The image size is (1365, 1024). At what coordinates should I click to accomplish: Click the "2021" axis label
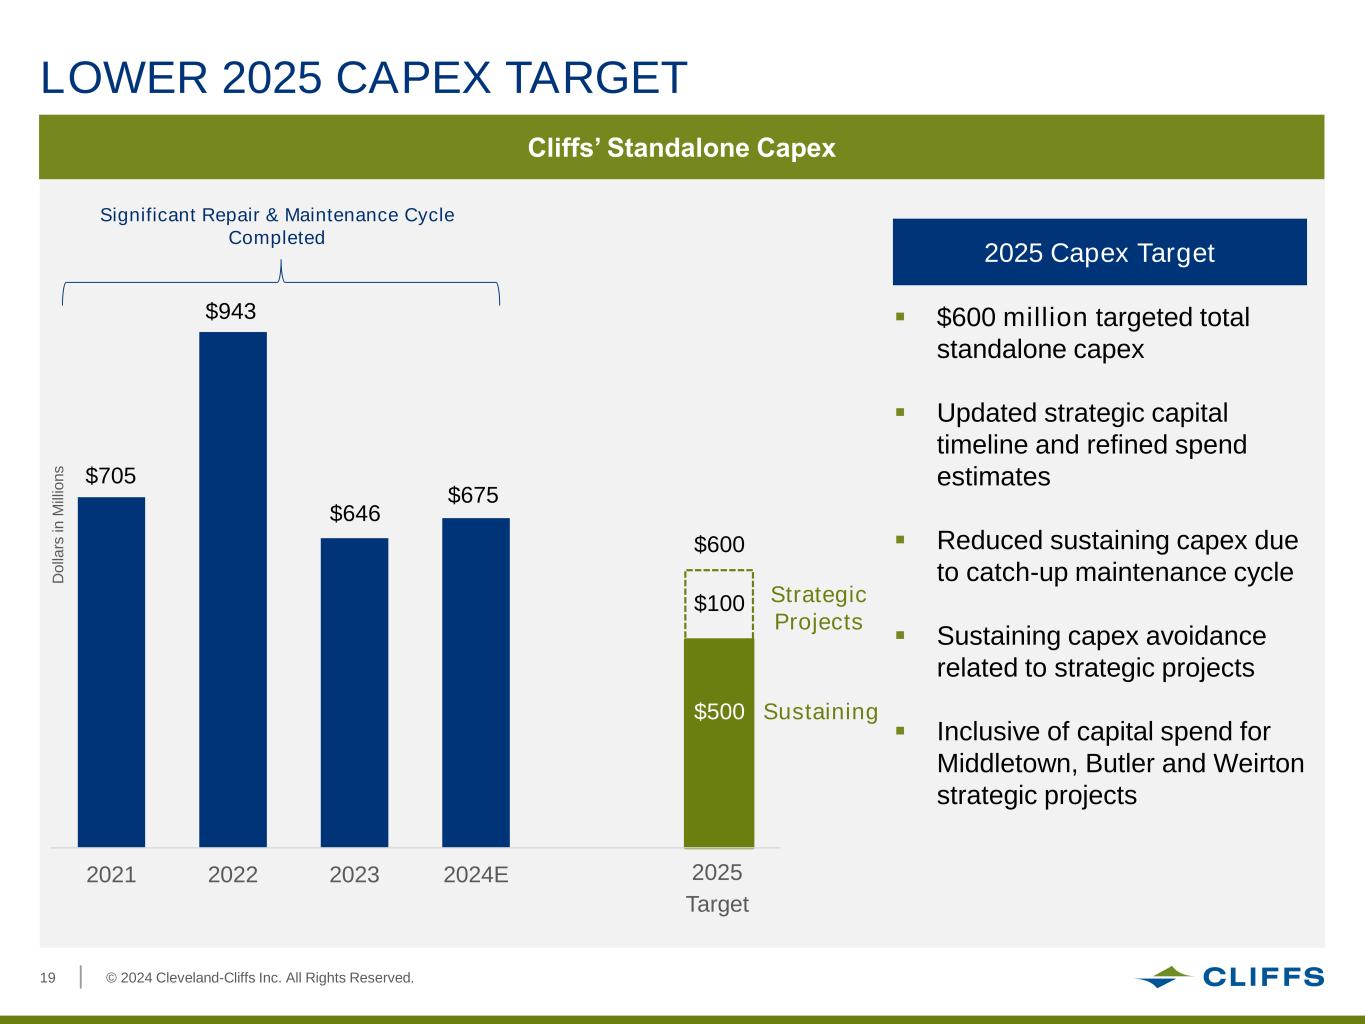[111, 875]
